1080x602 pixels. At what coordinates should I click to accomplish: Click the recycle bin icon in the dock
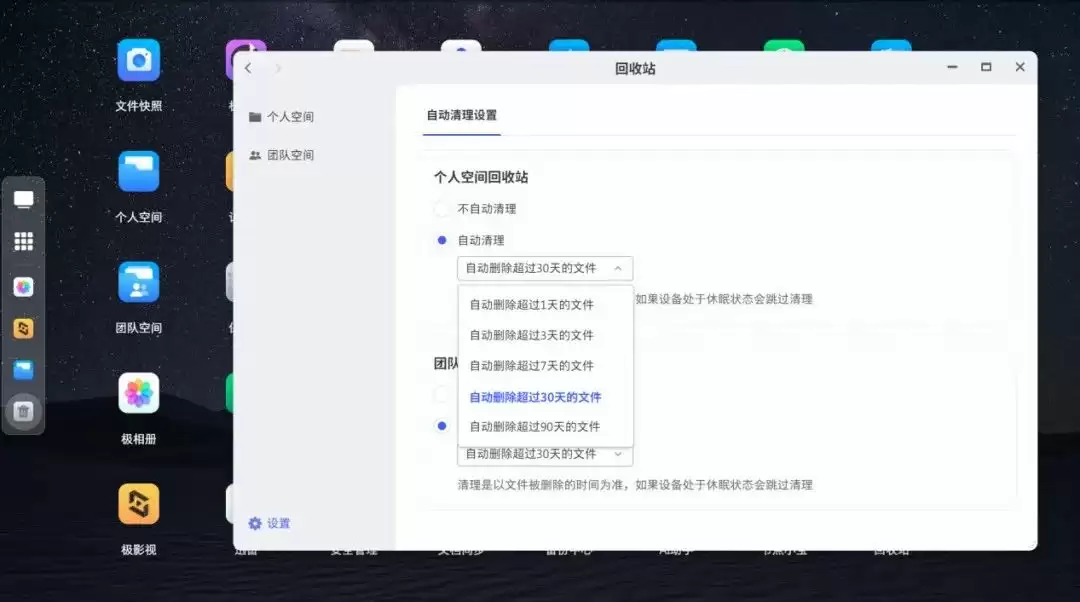pos(24,411)
